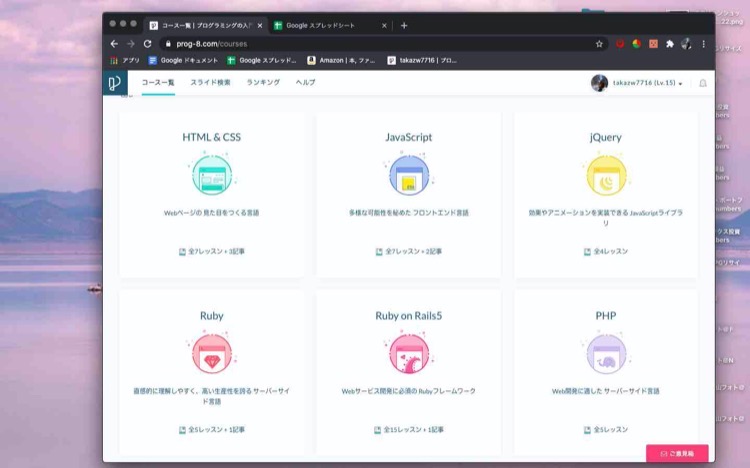Open the Google スプレッド bookmark

(262, 60)
